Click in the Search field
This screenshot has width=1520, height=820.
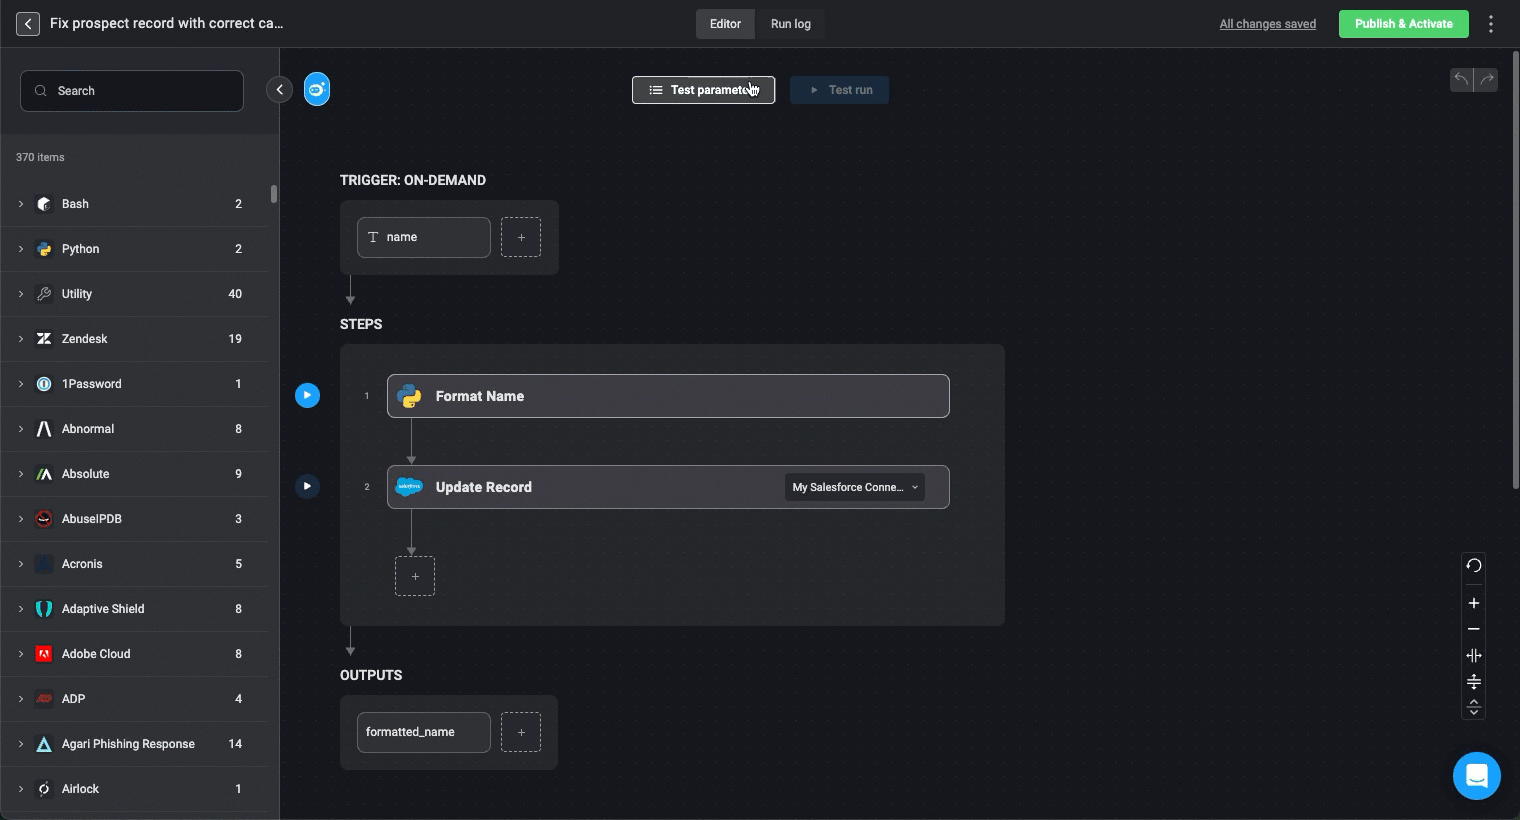click(132, 91)
